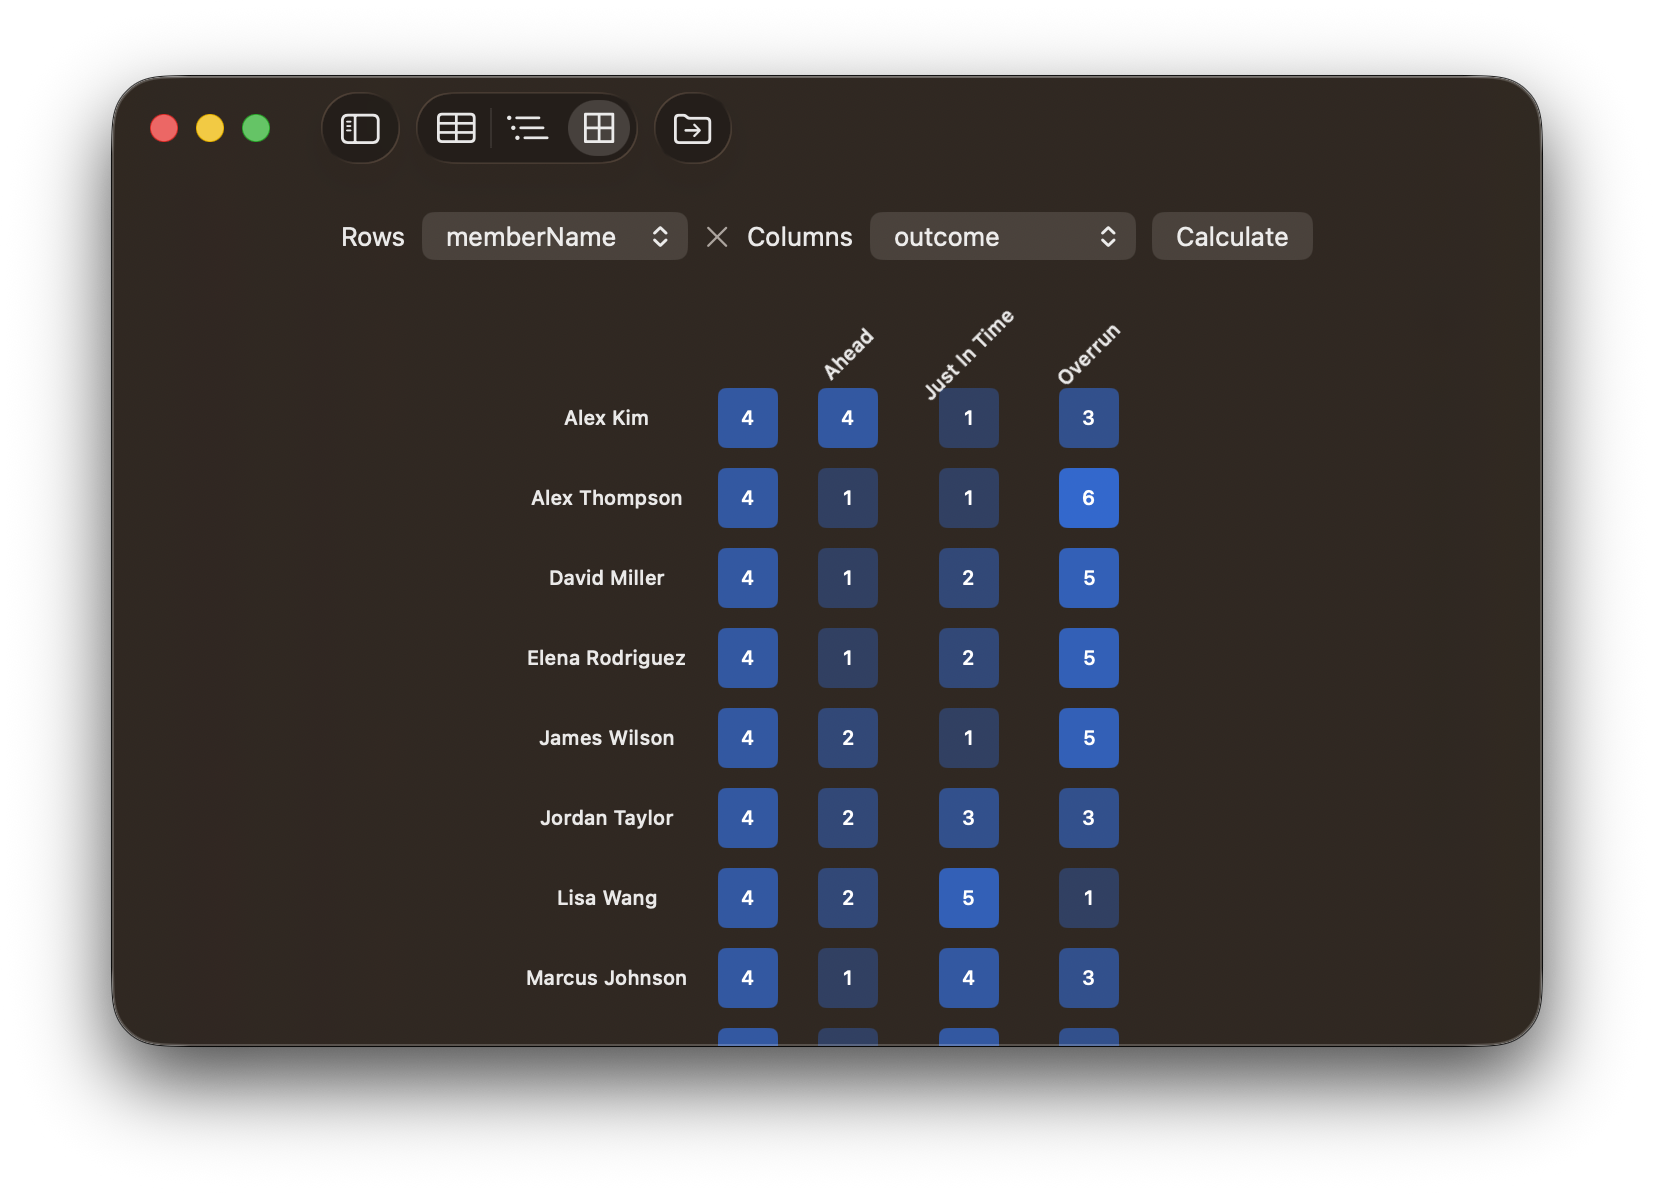Image resolution: width=1654 pixels, height=1194 pixels.
Task: Click the green full-screen window button
Action: [x=256, y=129]
